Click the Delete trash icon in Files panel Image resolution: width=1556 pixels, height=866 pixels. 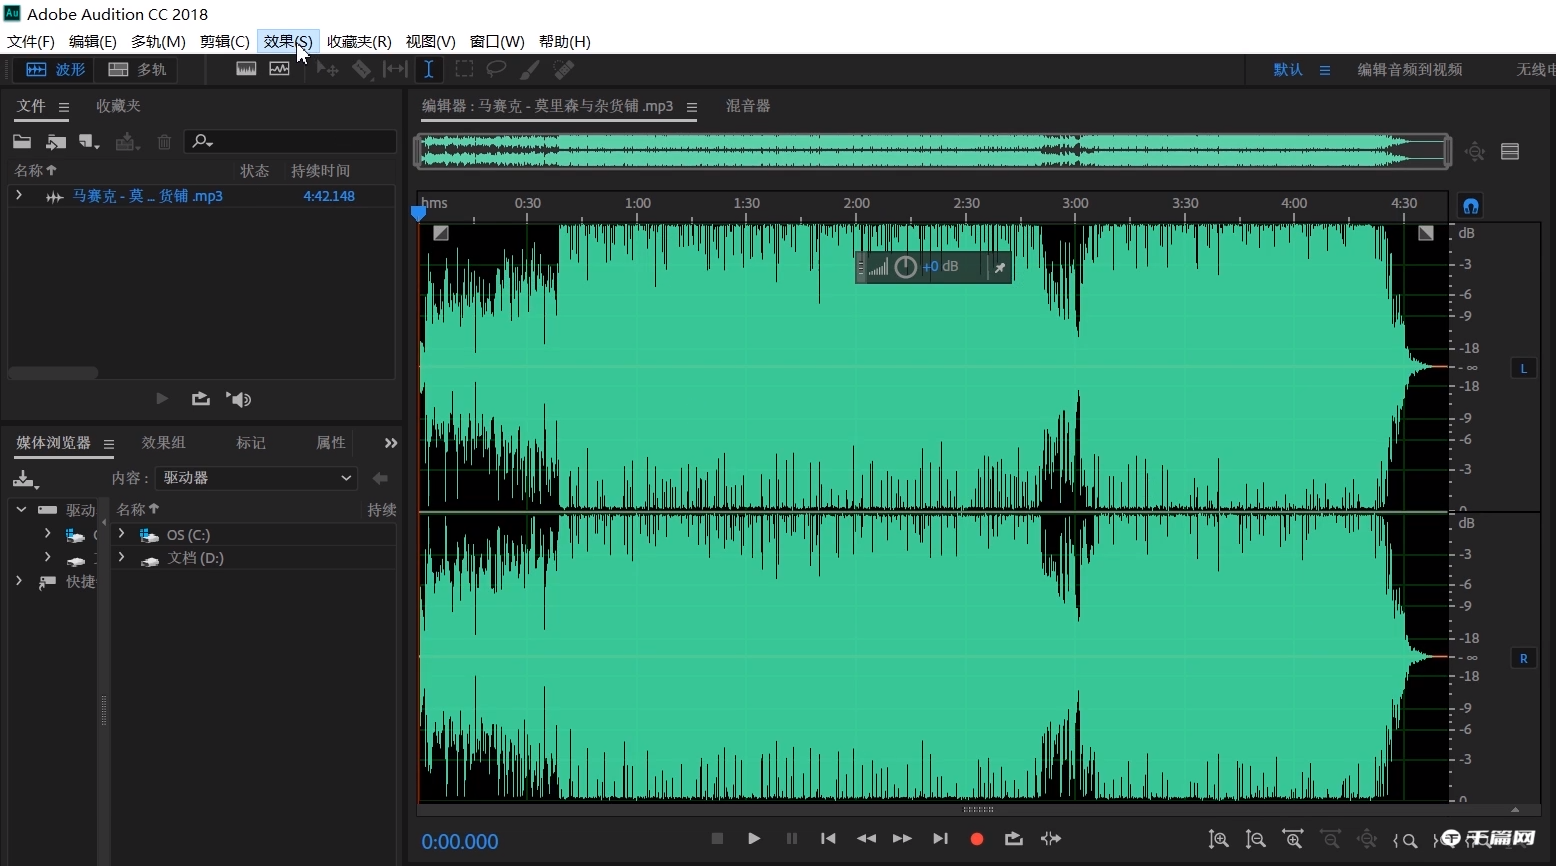click(x=164, y=142)
